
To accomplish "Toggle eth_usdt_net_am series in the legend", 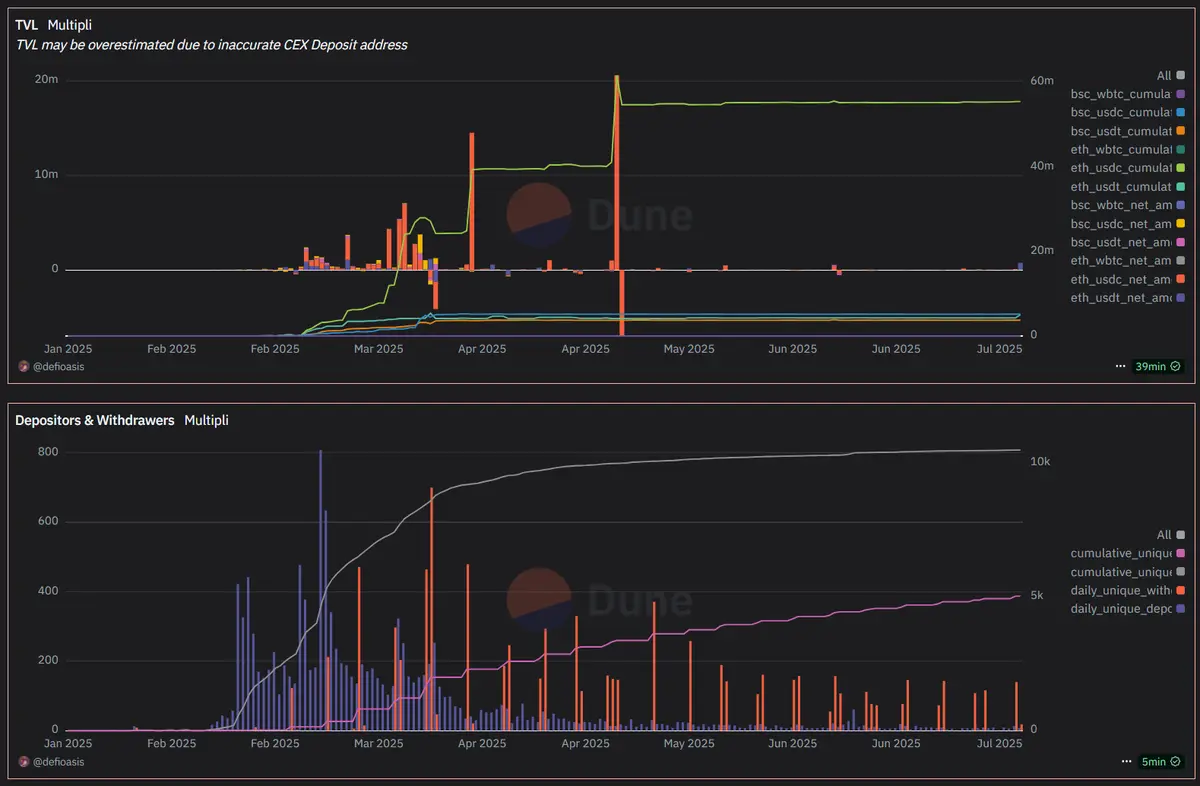I will pos(1127,297).
